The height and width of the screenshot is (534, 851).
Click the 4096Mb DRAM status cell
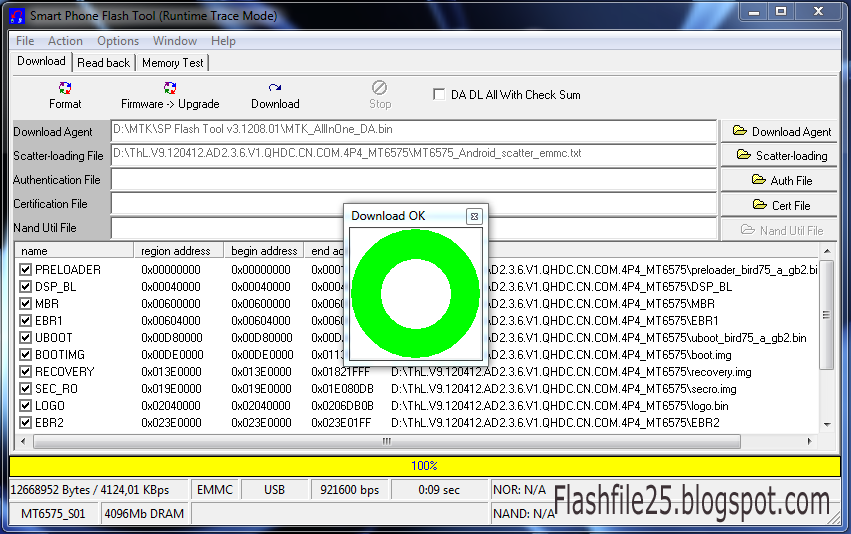click(144, 513)
